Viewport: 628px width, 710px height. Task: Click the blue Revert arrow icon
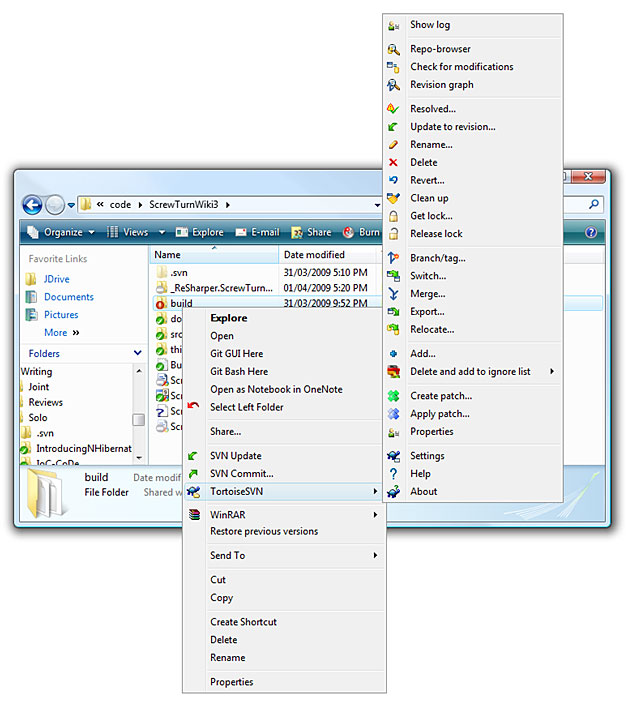pos(393,180)
